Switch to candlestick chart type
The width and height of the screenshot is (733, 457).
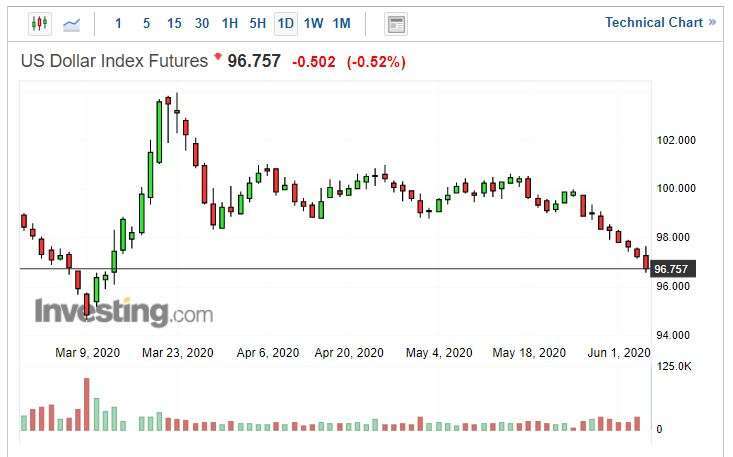(40, 23)
